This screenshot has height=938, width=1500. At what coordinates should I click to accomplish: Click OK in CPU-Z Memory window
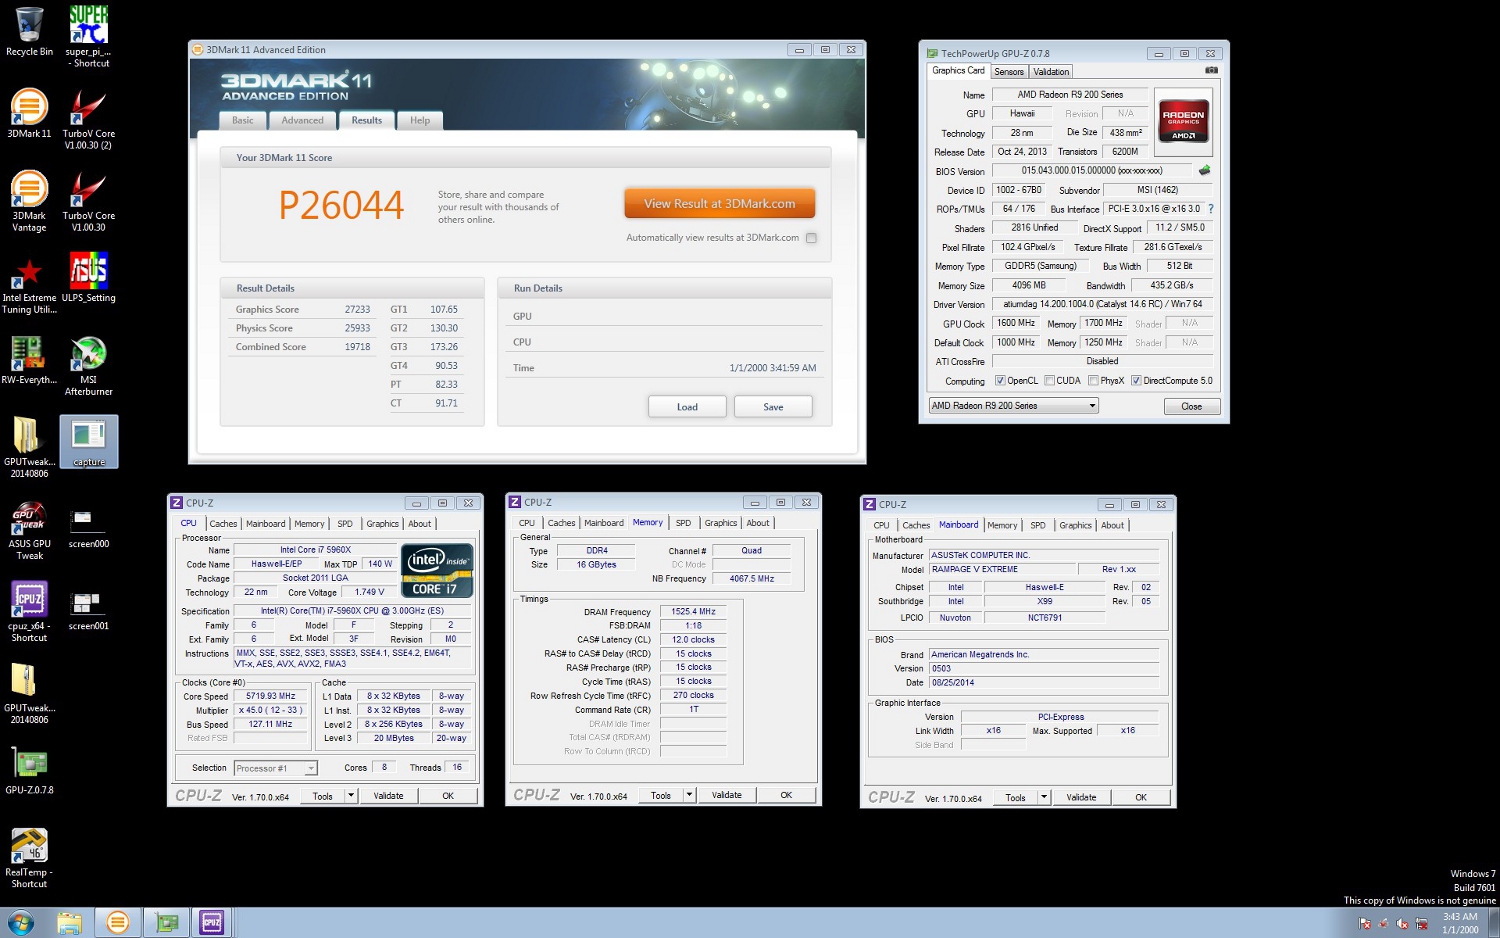click(x=786, y=795)
